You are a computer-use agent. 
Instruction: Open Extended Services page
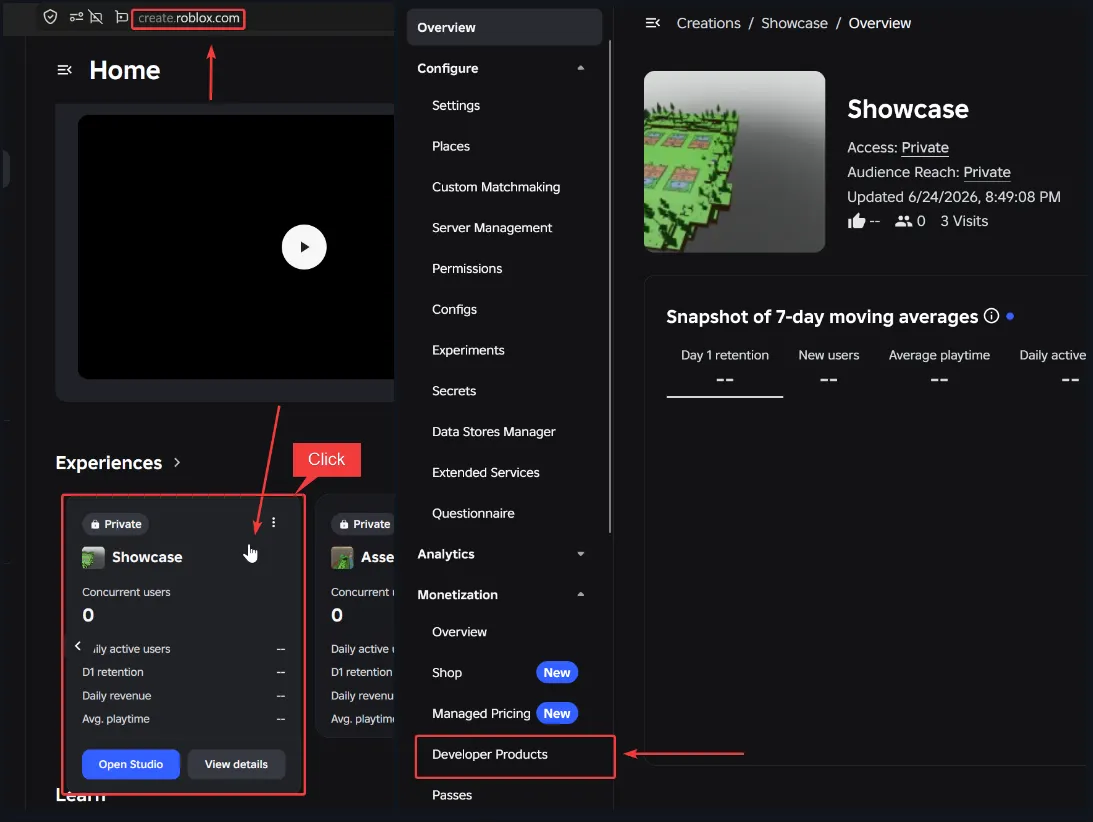pyautogui.click(x=485, y=473)
